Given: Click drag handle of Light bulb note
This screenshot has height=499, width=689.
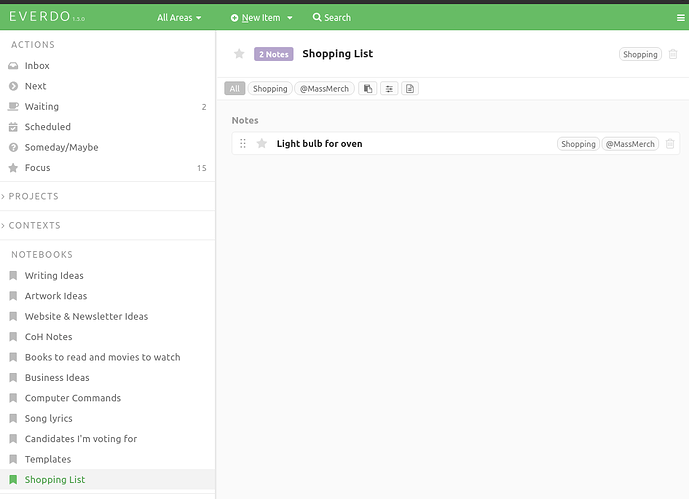Looking at the screenshot, I should [x=243, y=144].
